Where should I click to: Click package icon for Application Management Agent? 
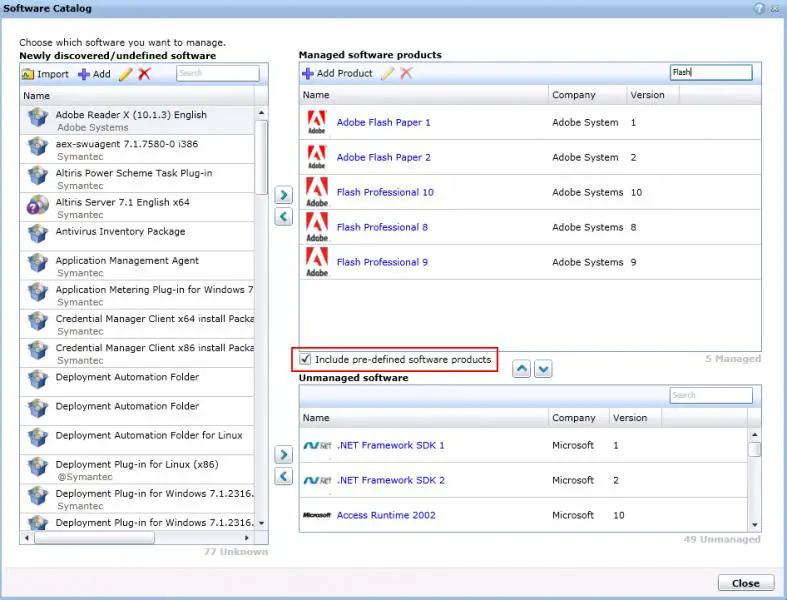tap(38, 263)
